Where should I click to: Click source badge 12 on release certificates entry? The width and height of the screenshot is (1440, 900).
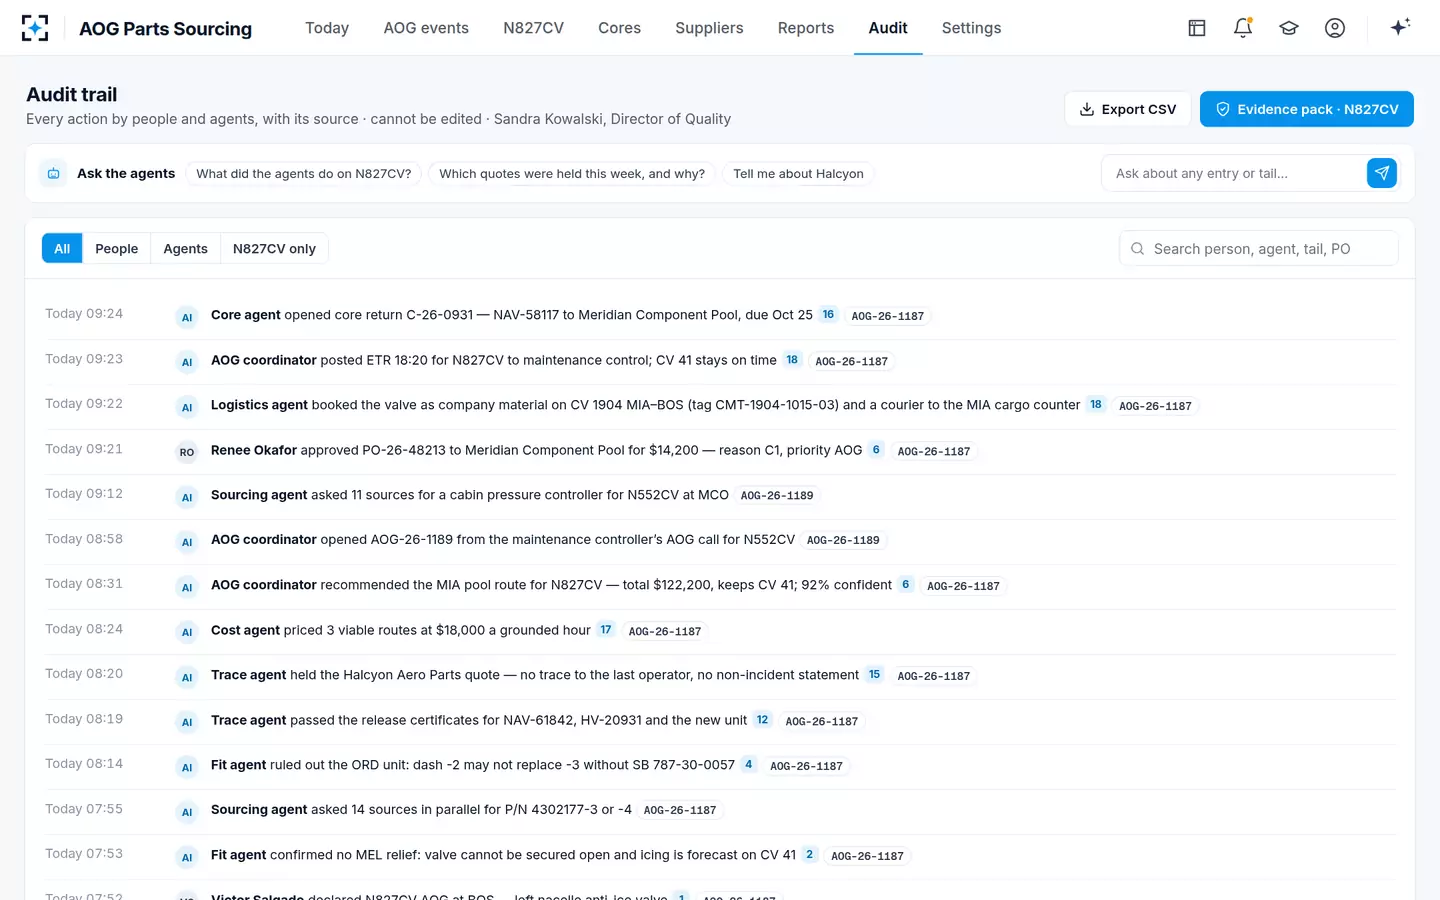click(x=762, y=719)
